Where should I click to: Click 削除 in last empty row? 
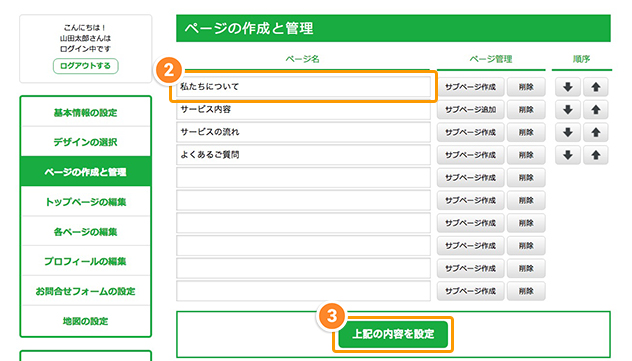click(x=526, y=291)
